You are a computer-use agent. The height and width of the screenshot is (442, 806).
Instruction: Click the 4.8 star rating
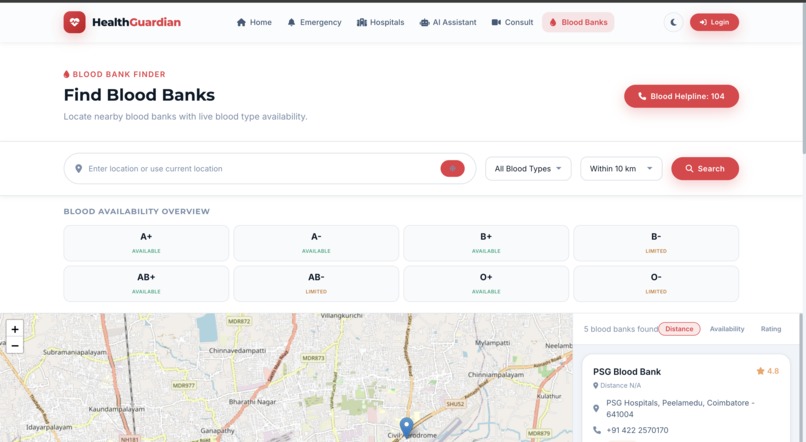coord(767,371)
